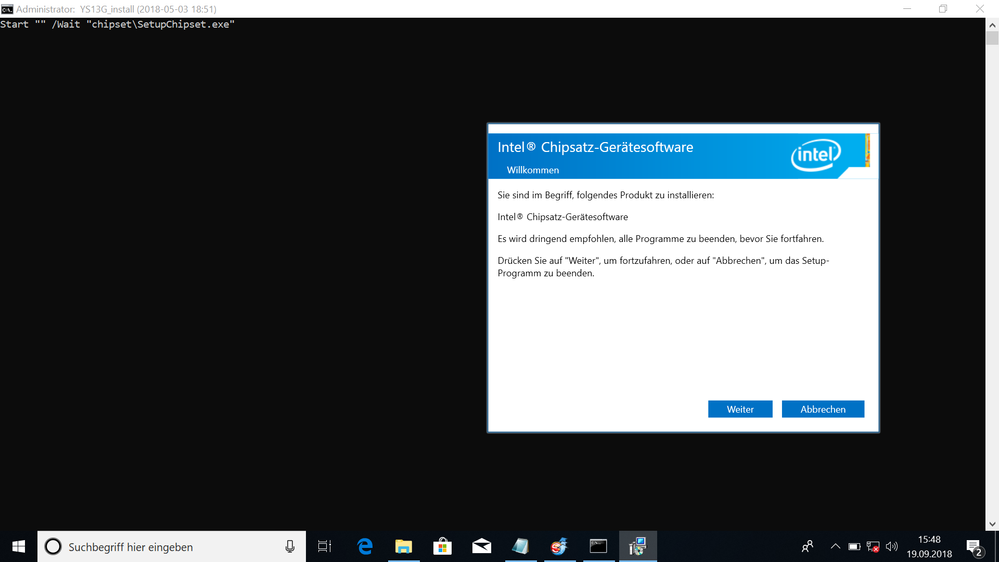
Task: Click the sentence 'Es wird dringend empfohlen'
Action: pyautogui.click(x=661, y=239)
